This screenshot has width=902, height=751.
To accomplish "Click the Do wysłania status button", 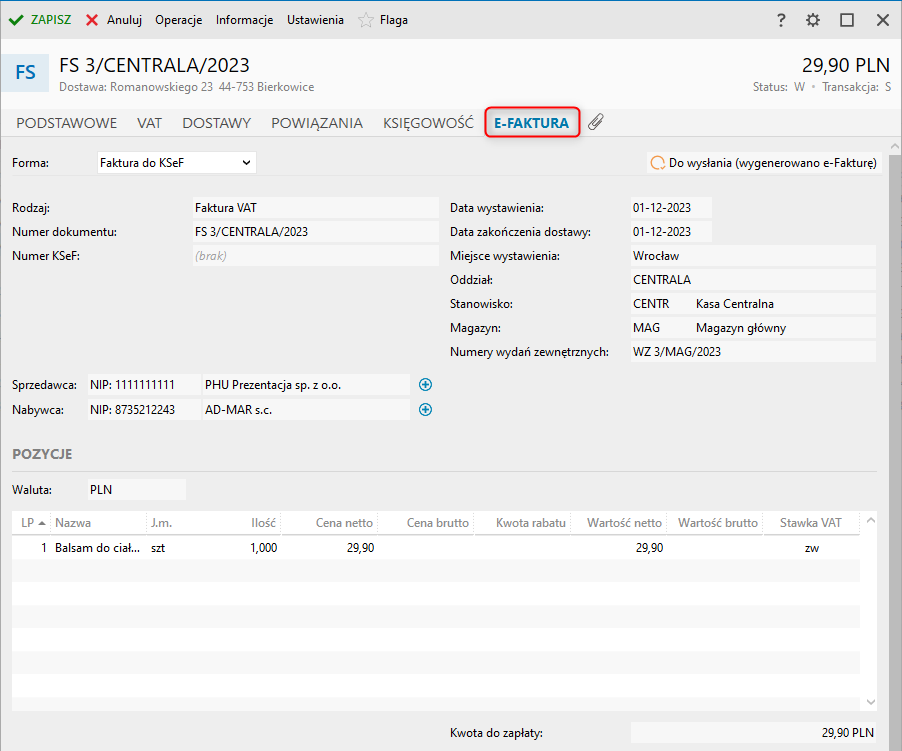I will point(763,163).
